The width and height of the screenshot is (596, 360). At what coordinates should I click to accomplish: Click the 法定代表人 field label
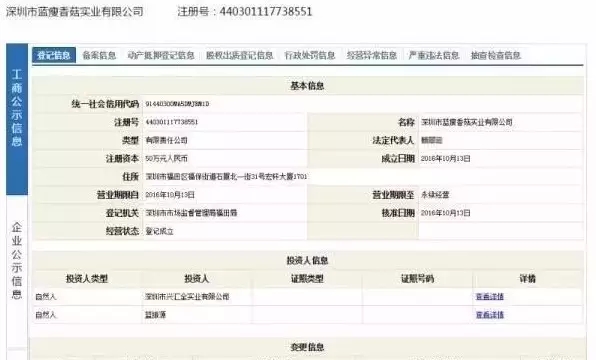[x=393, y=140]
